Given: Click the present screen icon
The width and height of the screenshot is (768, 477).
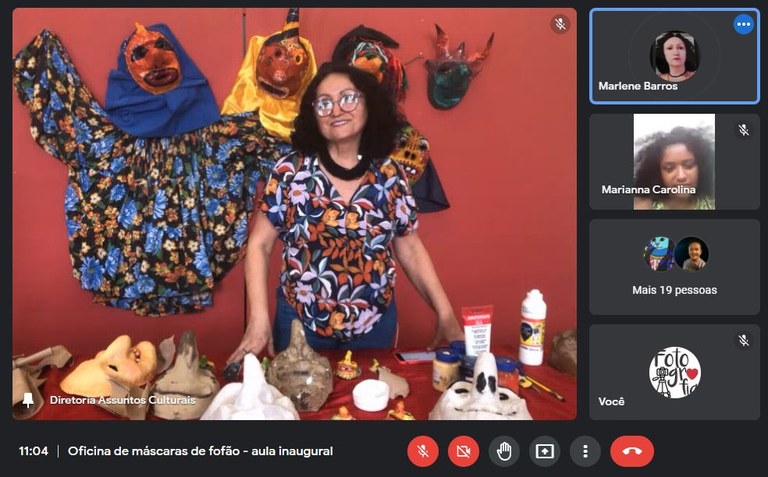Looking at the screenshot, I should tap(545, 451).
